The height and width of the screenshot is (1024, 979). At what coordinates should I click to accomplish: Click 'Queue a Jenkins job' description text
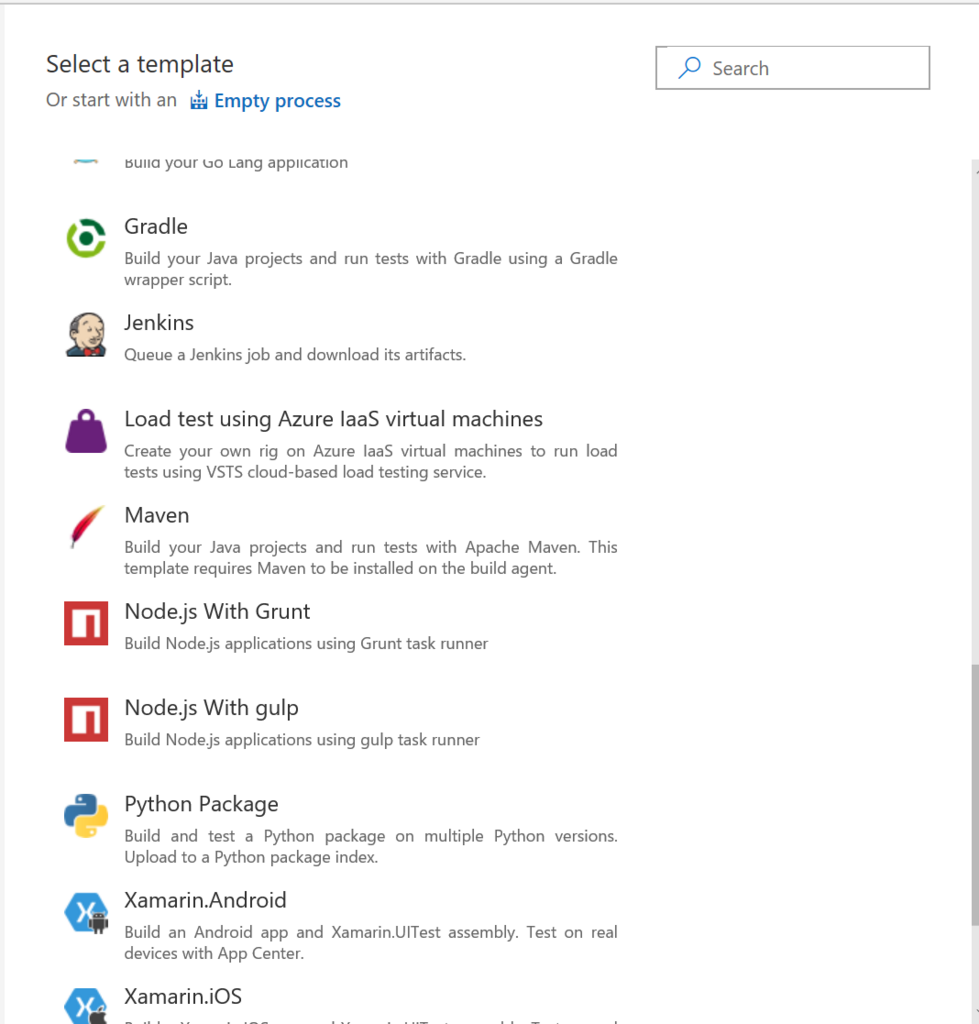click(x=295, y=355)
